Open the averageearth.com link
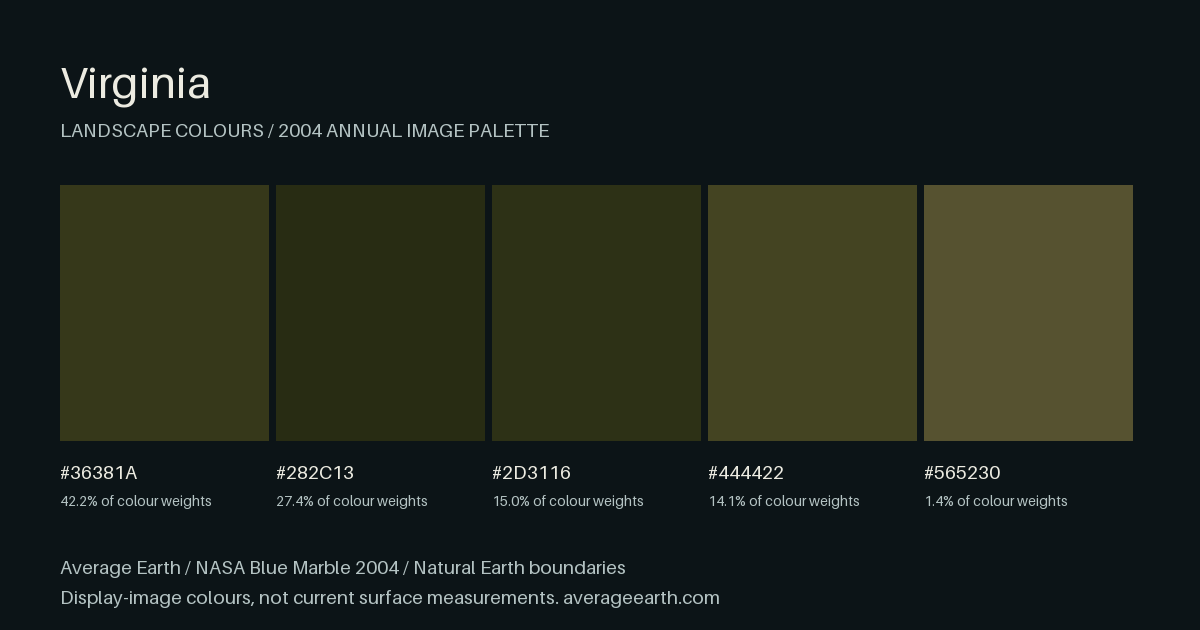The width and height of the screenshot is (1200, 630). pyautogui.click(x=641, y=598)
